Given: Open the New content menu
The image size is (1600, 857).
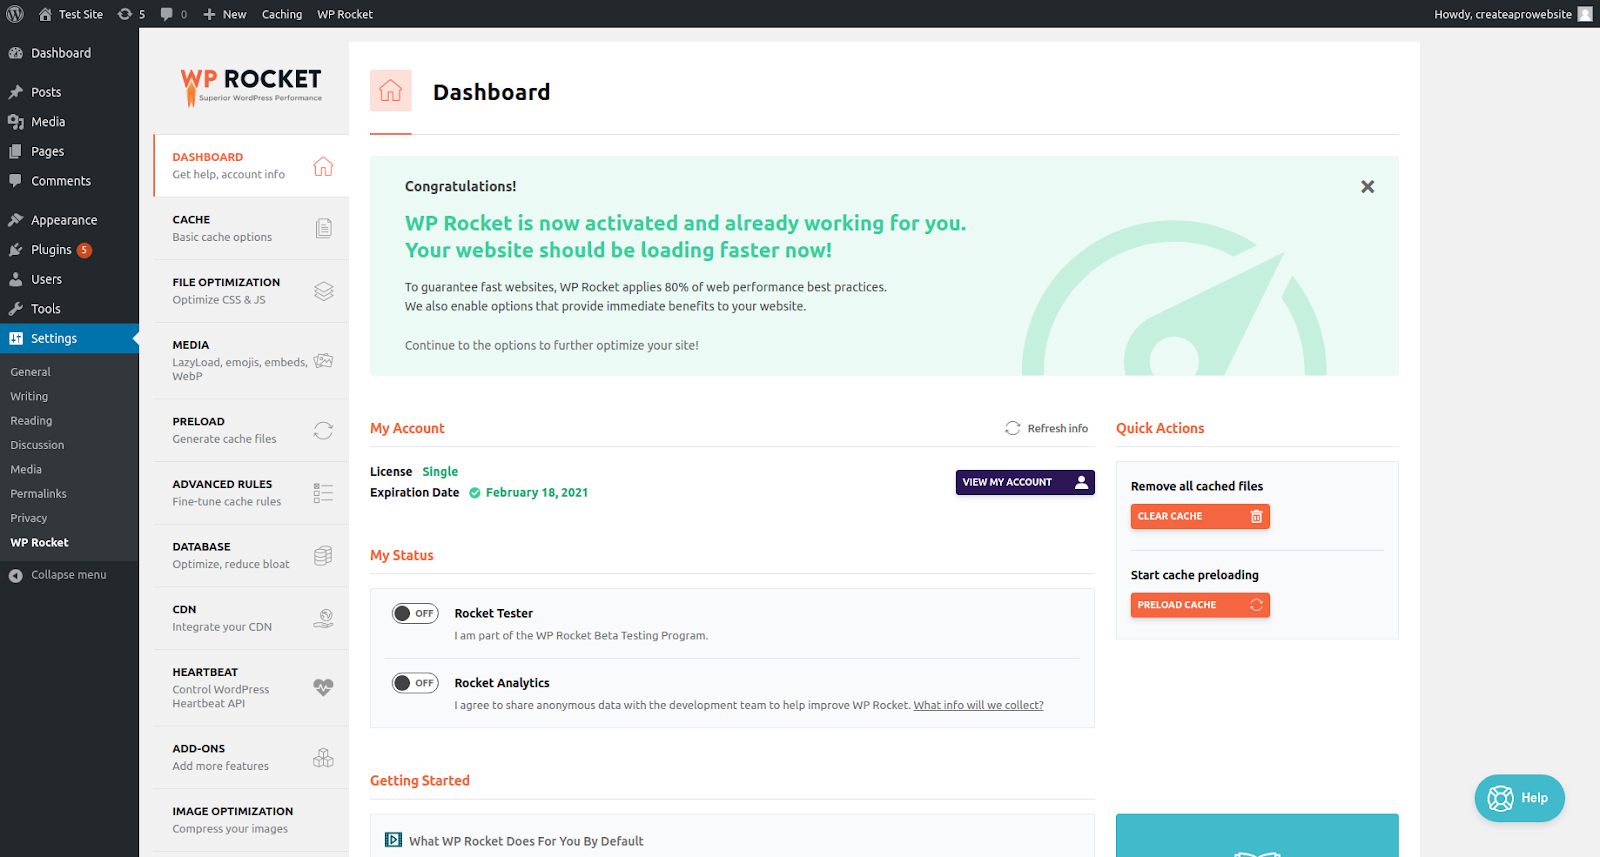Looking at the screenshot, I should pyautogui.click(x=224, y=14).
